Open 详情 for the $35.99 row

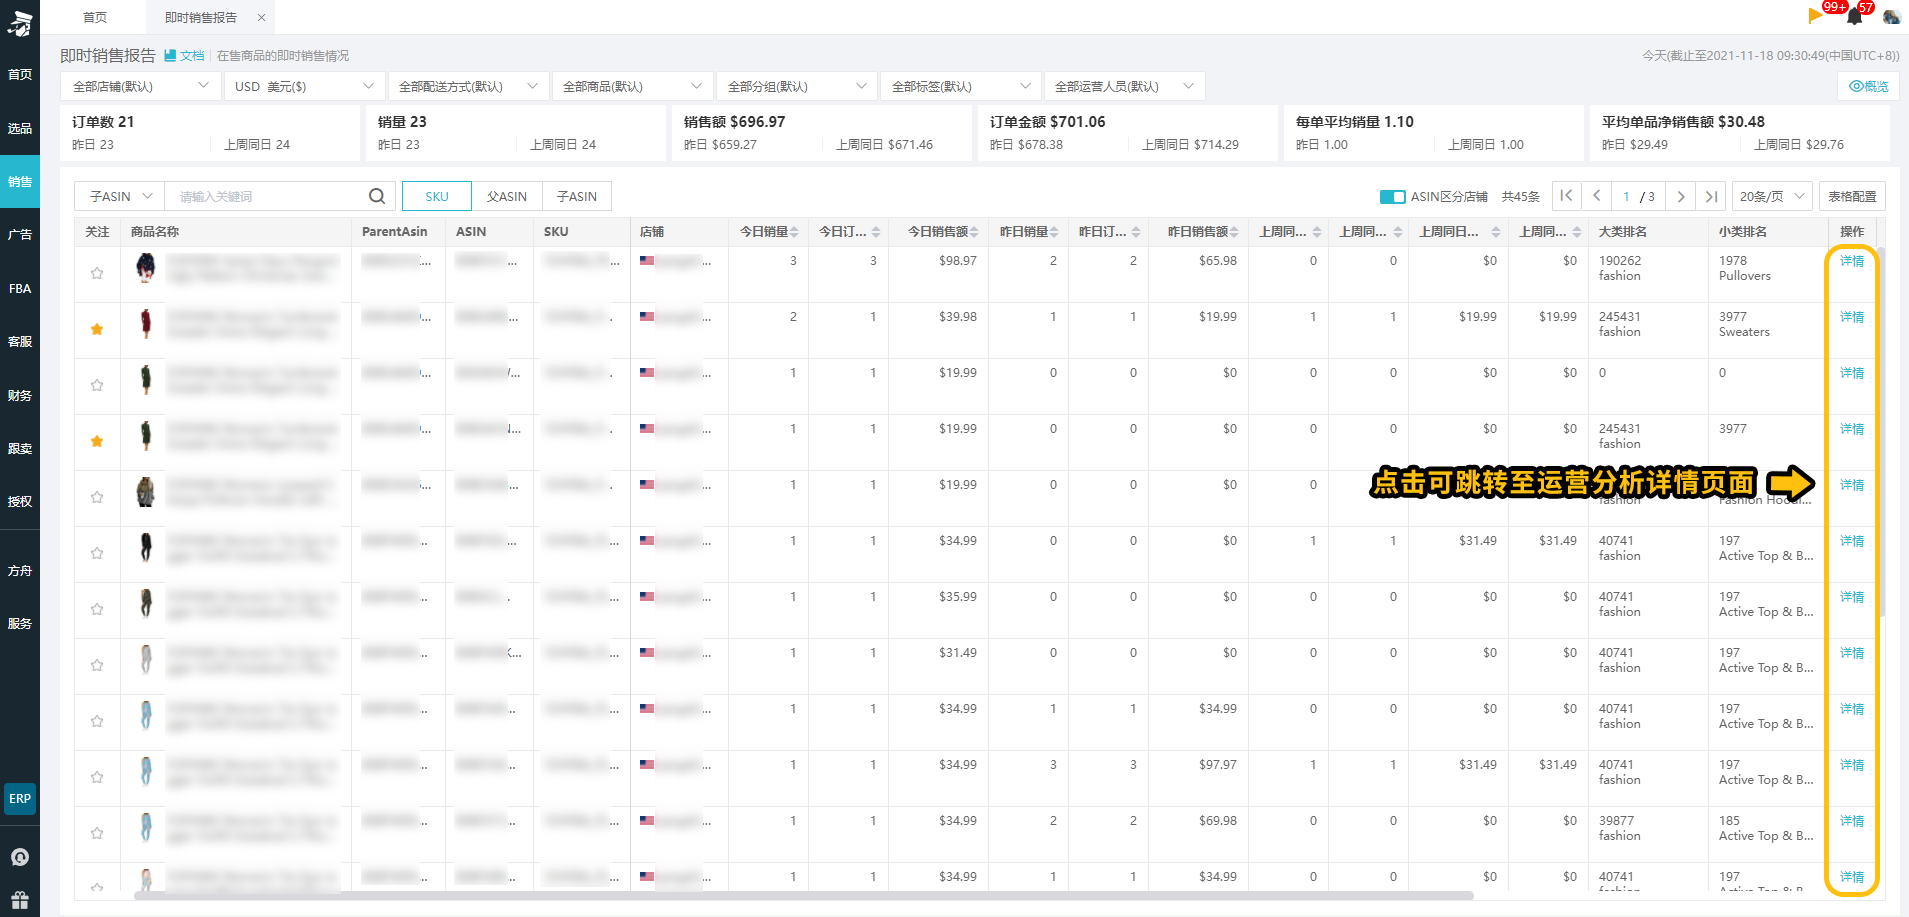tap(1852, 597)
